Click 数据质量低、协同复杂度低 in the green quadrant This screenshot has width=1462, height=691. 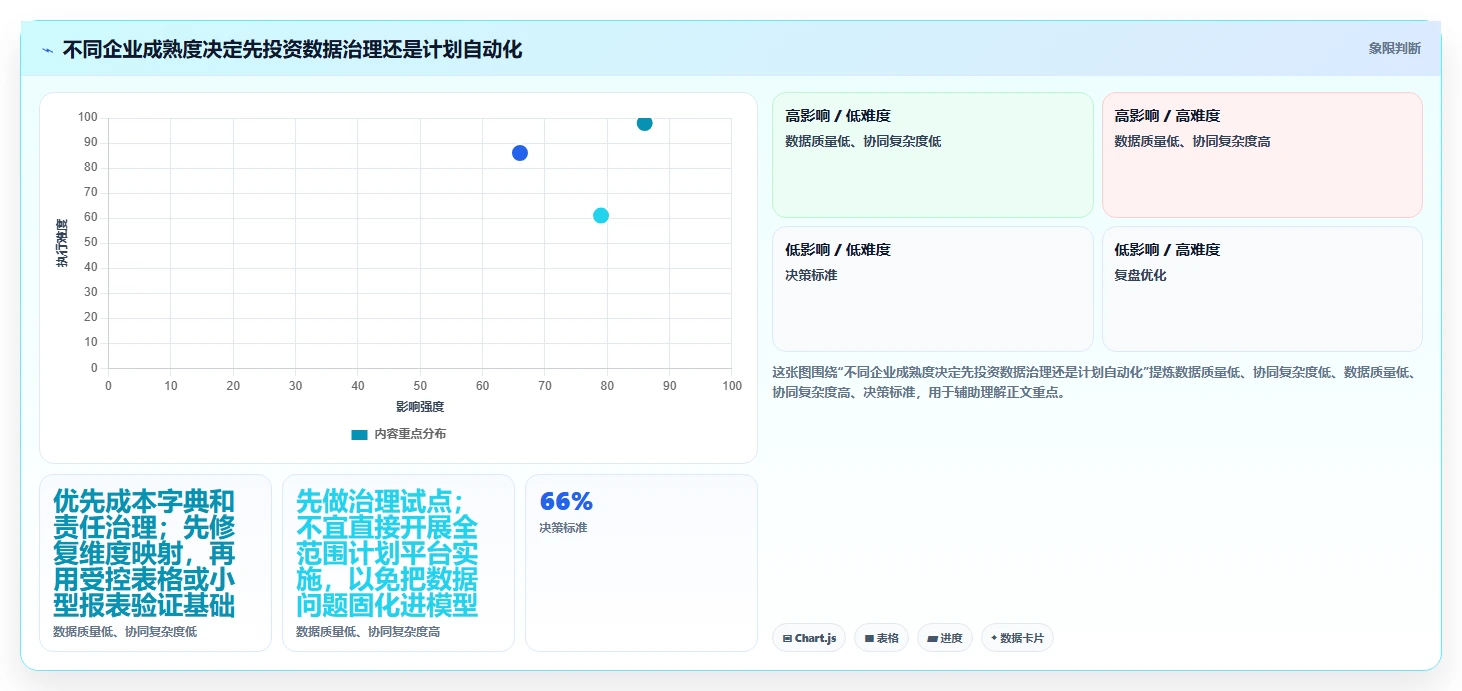click(863, 141)
